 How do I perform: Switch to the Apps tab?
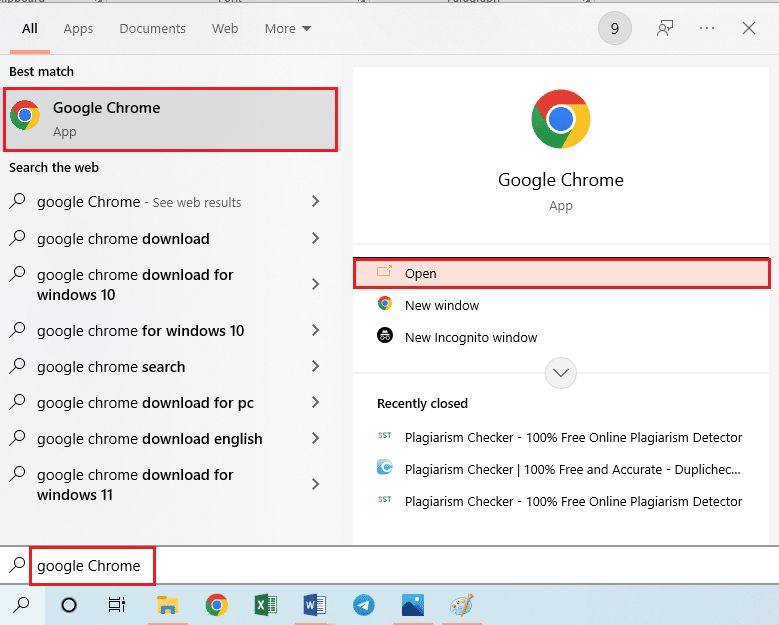point(78,29)
